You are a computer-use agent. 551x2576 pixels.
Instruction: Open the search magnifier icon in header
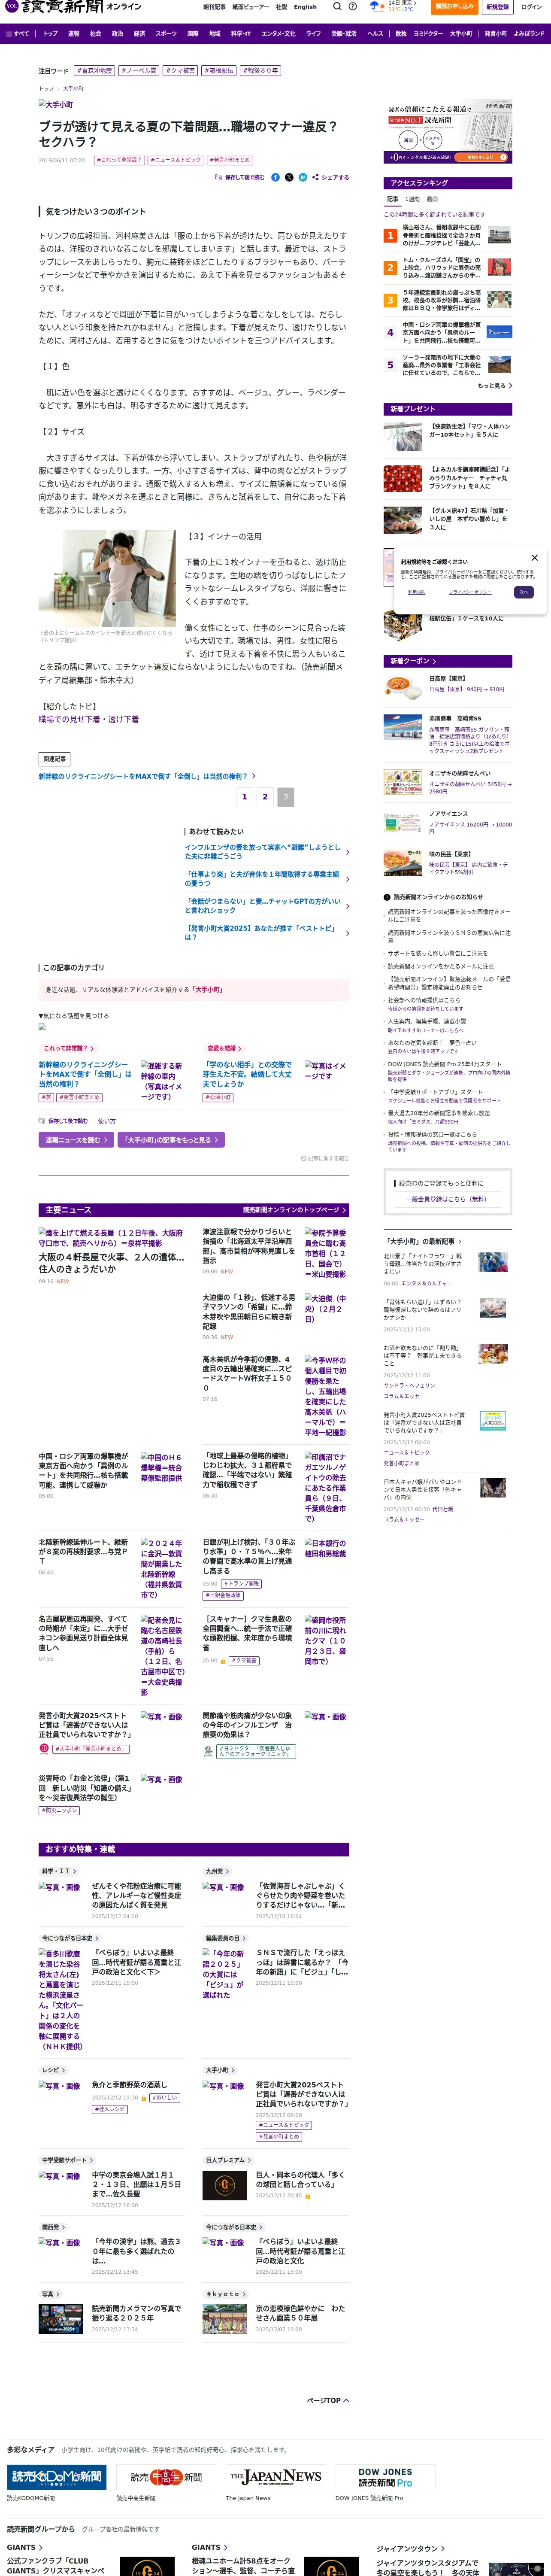[x=337, y=7]
